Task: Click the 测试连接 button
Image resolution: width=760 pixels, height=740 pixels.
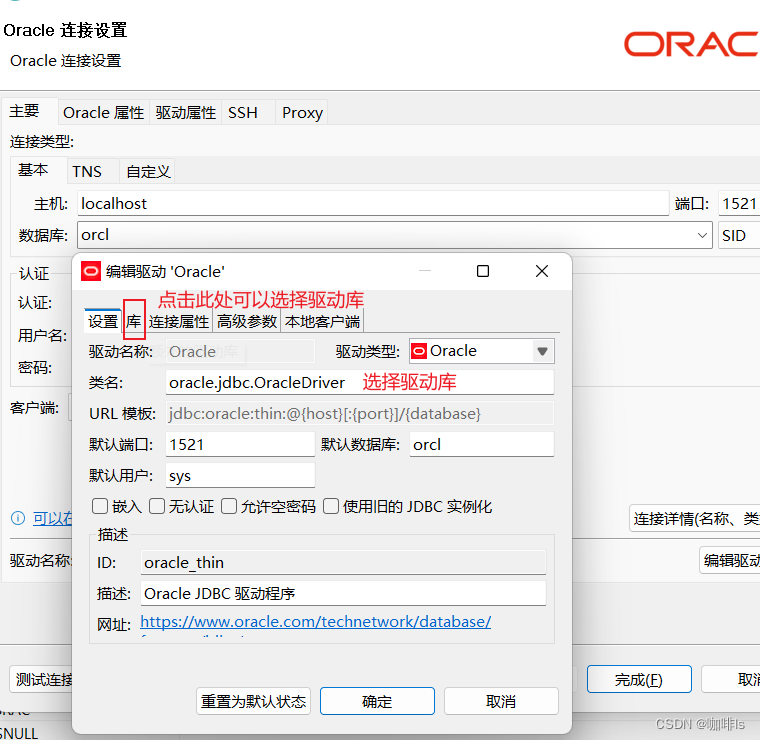Action: (41, 679)
